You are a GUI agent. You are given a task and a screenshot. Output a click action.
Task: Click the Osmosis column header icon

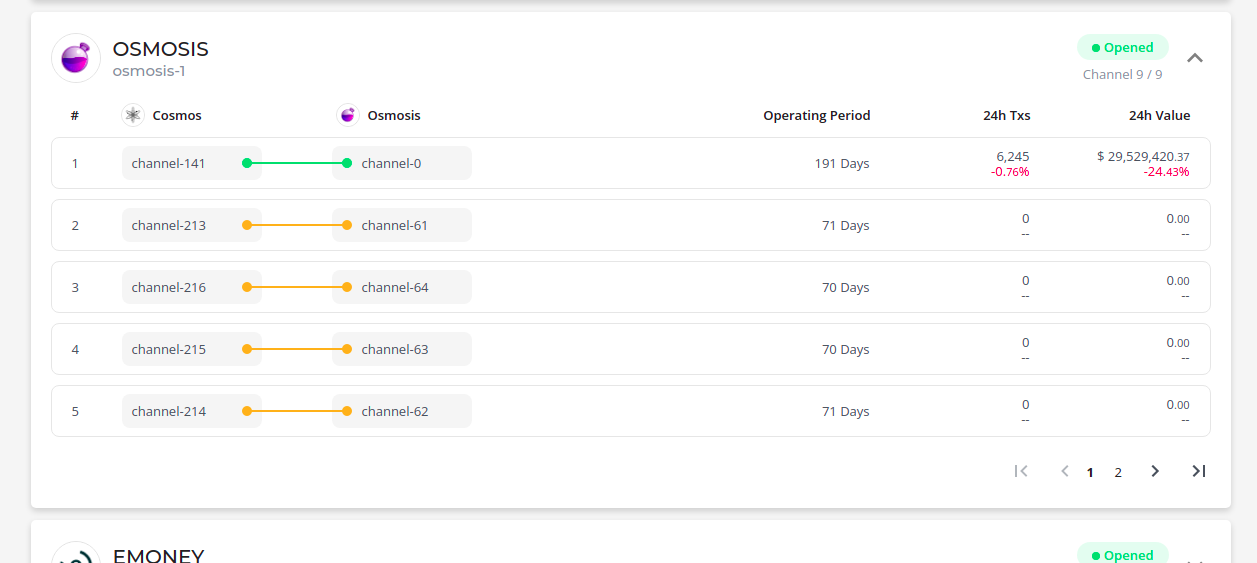(348, 115)
